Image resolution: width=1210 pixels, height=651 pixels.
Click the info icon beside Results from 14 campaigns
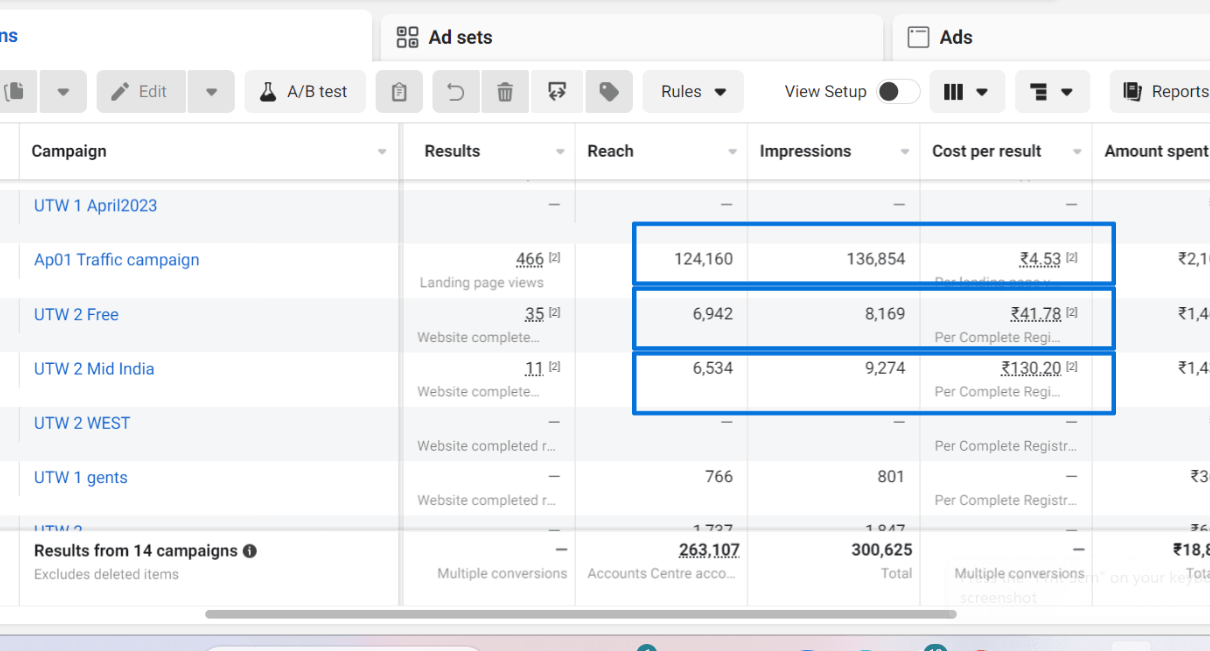(250, 551)
